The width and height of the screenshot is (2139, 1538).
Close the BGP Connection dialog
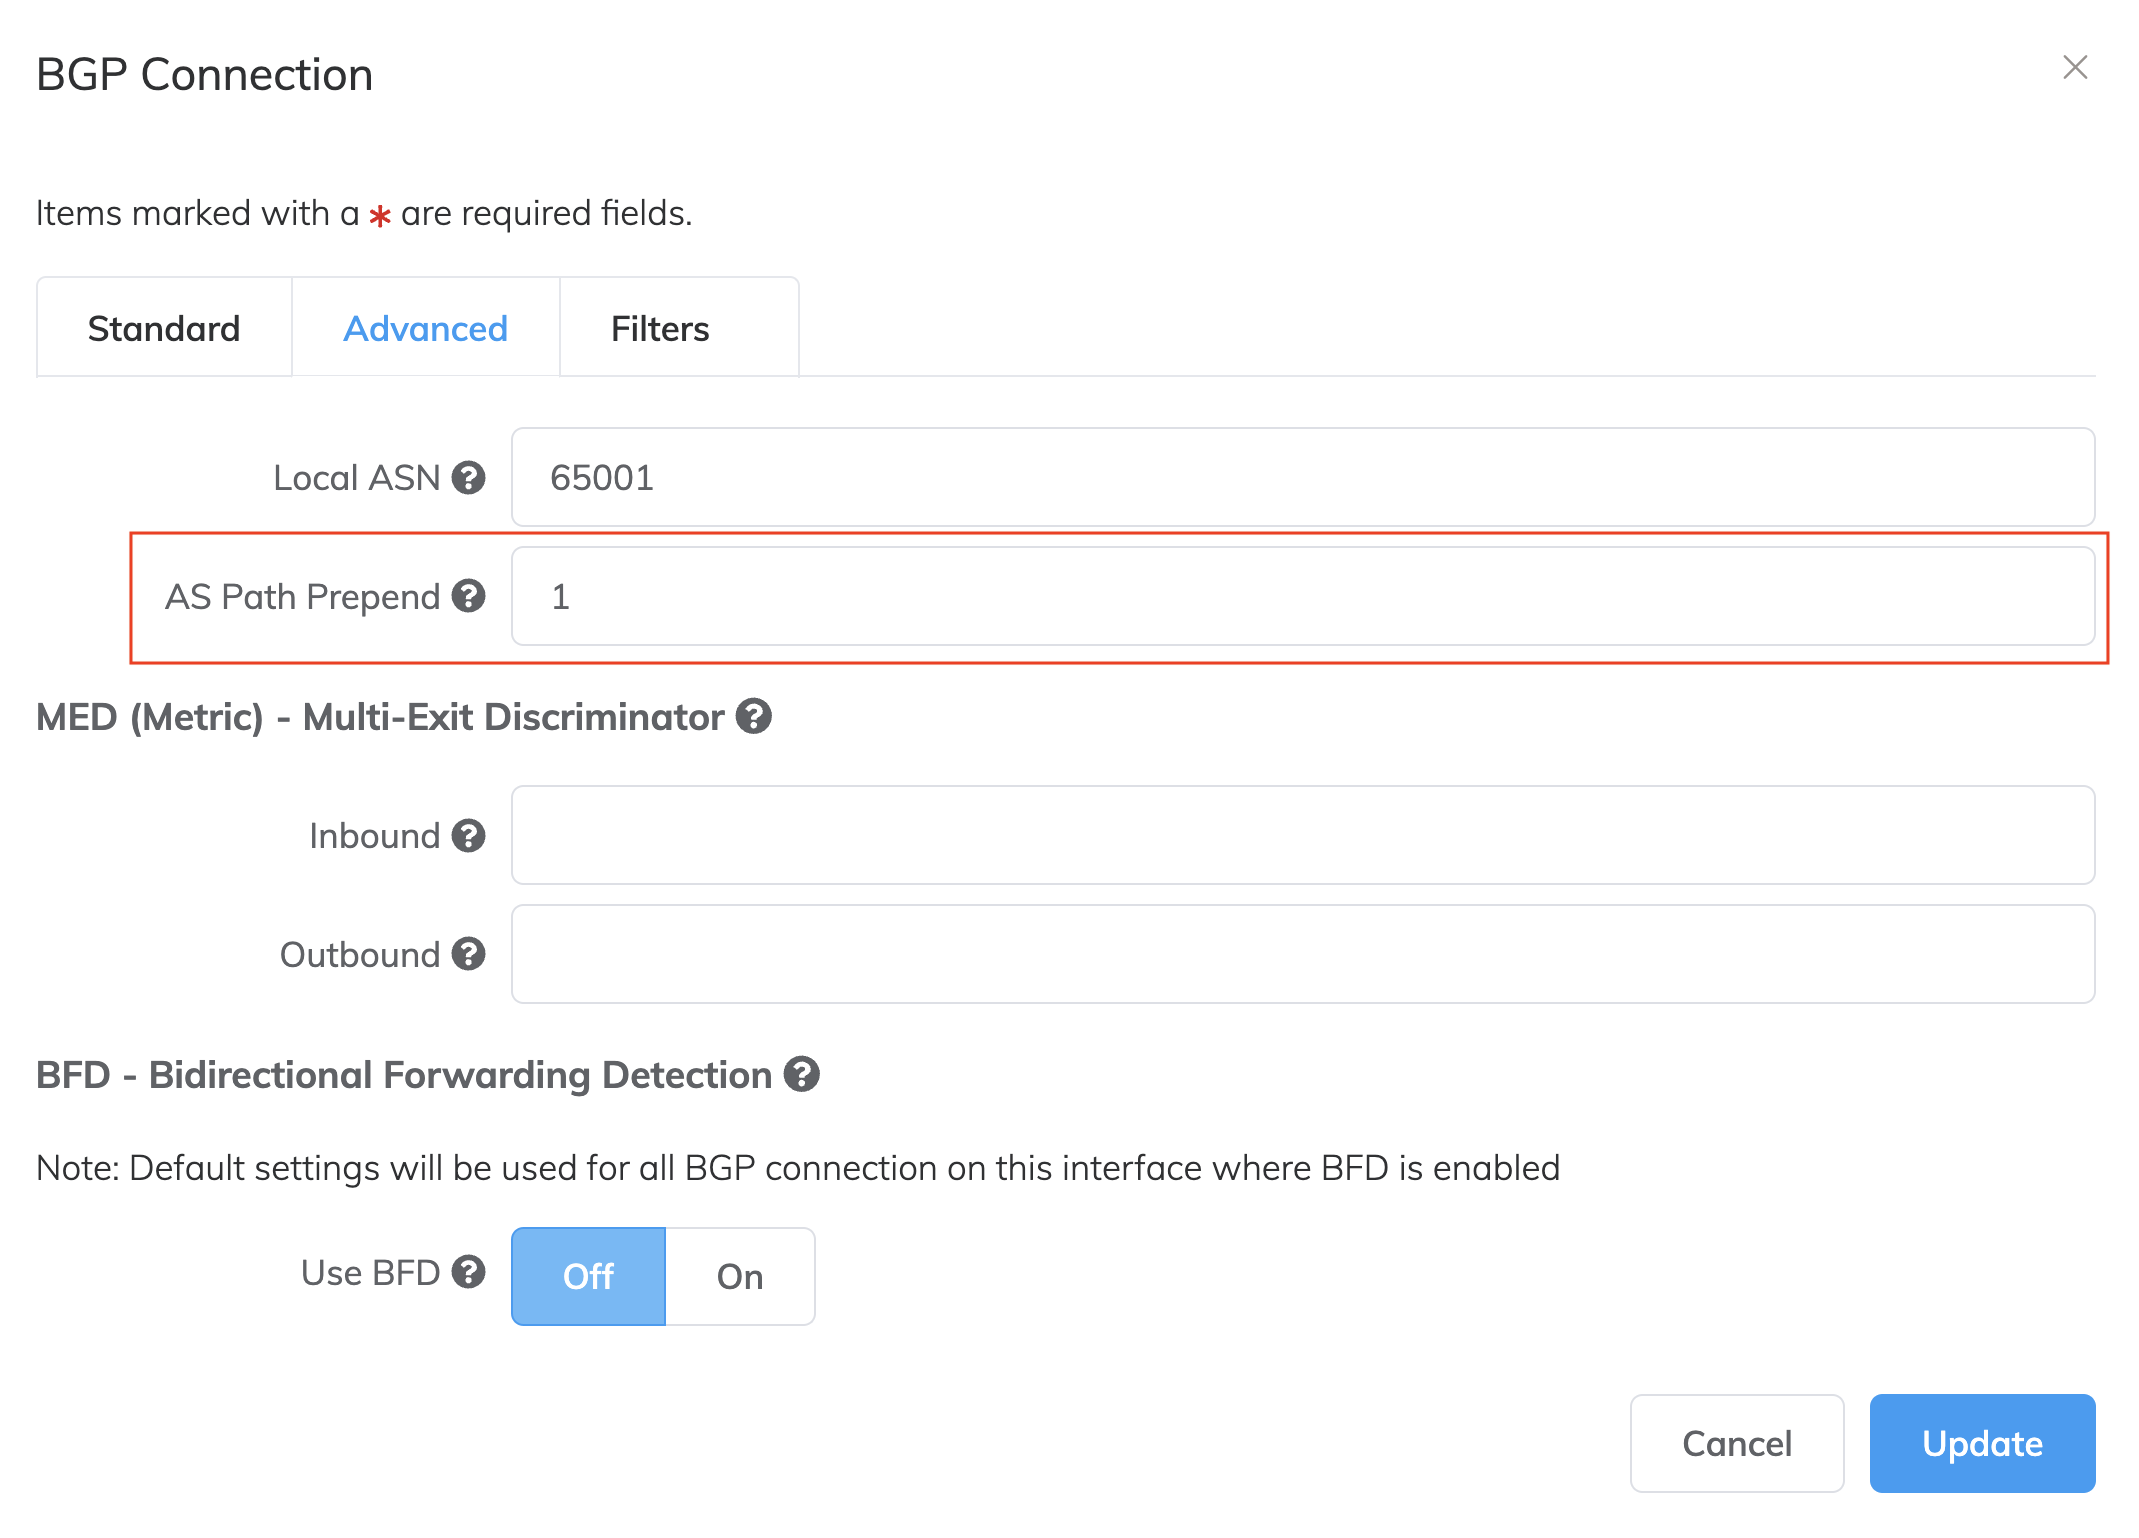(2076, 68)
